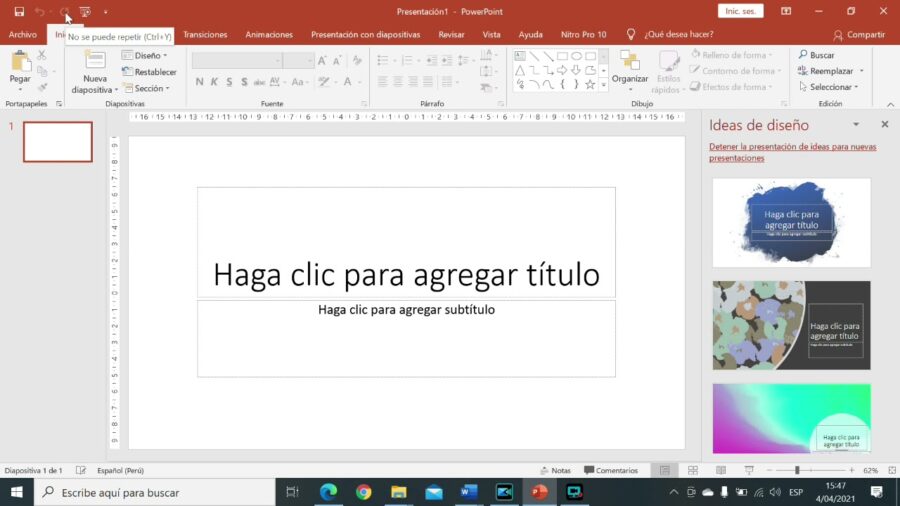Open the Revisar tab

pyautogui.click(x=451, y=34)
